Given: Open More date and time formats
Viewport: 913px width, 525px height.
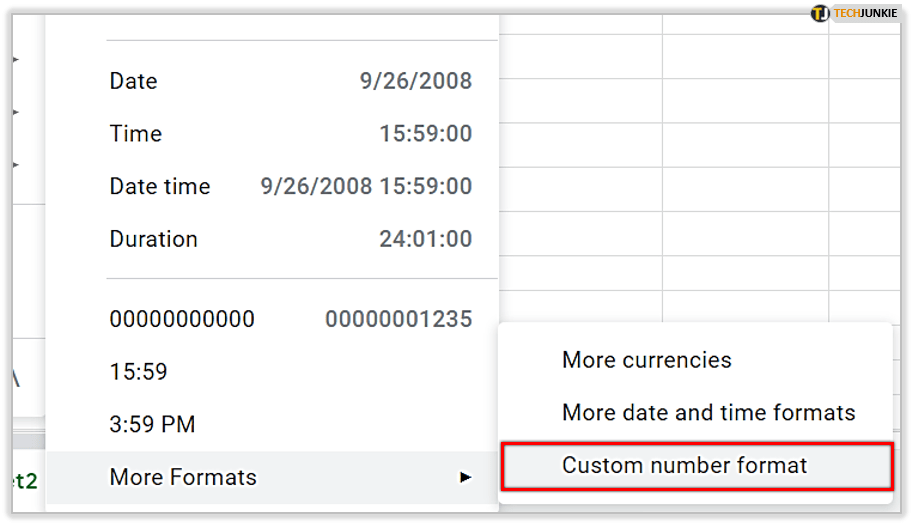Looking at the screenshot, I should pyautogui.click(x=708, y=413).
